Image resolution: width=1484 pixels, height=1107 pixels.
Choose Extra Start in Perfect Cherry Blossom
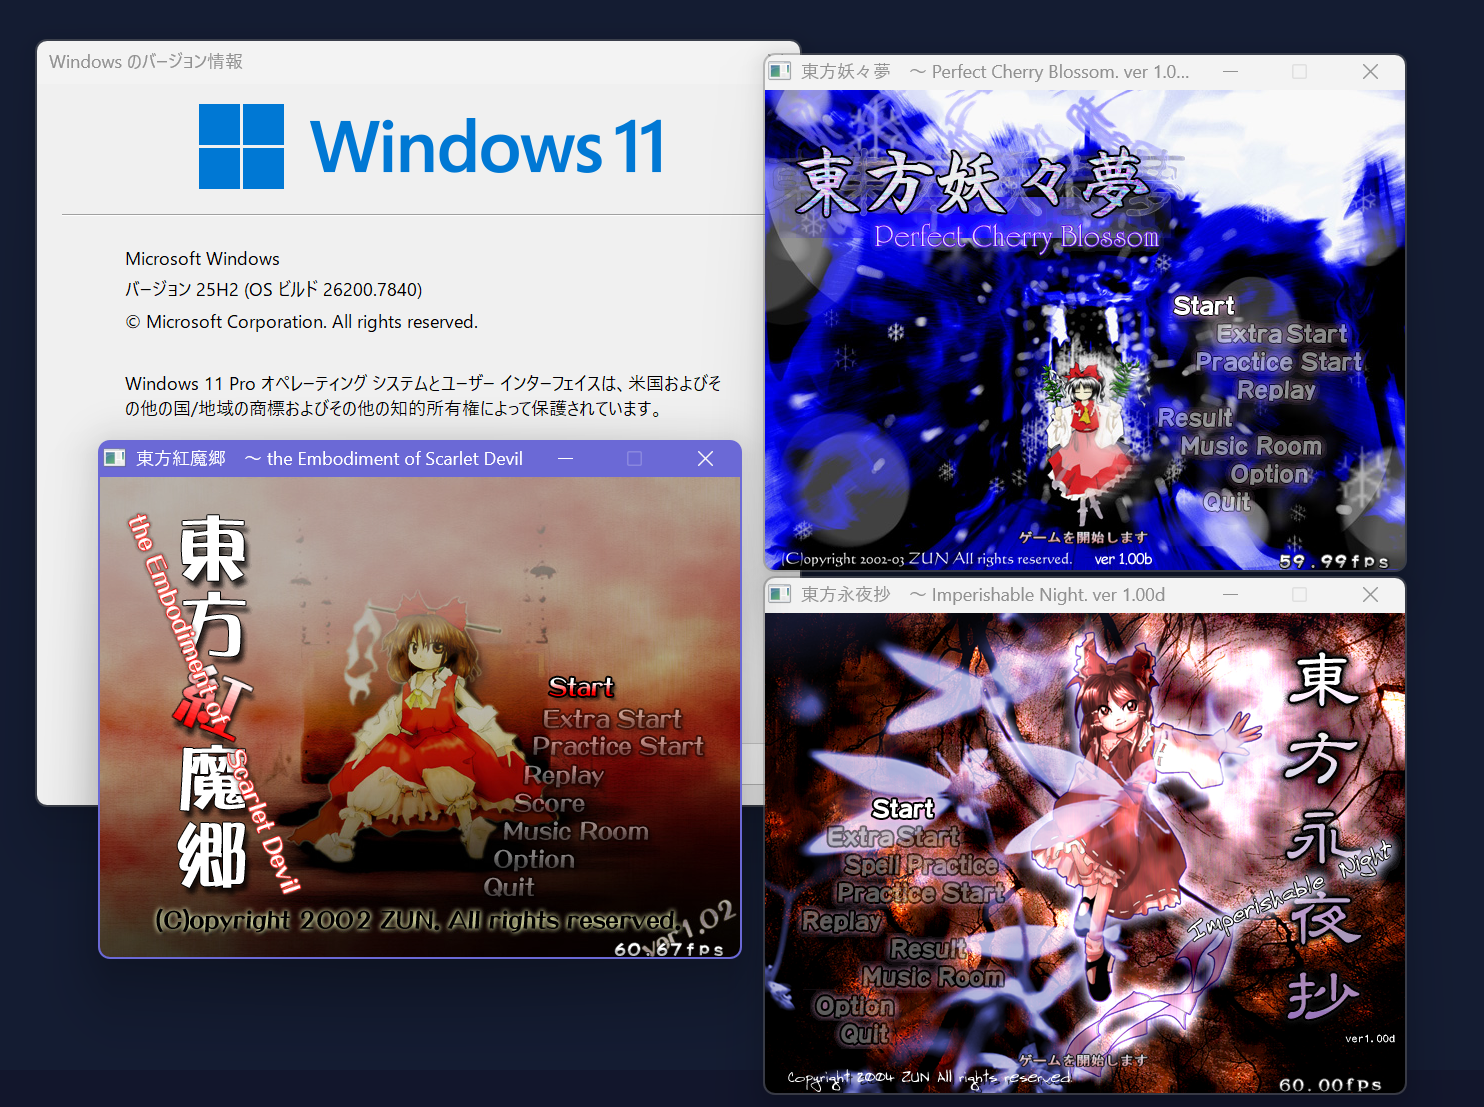click(x=1281, y=334)
